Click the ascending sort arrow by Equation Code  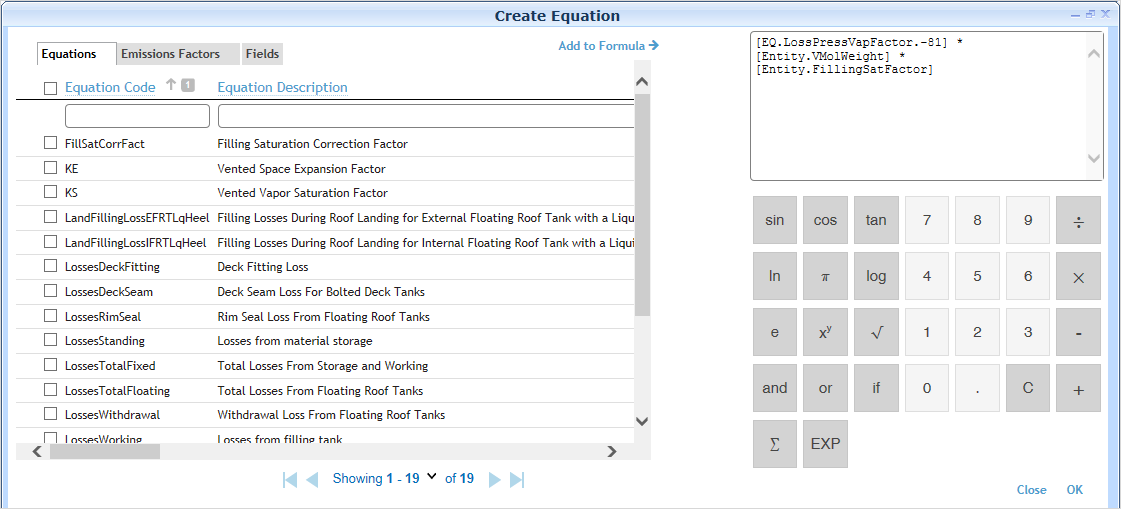(170, 85)
